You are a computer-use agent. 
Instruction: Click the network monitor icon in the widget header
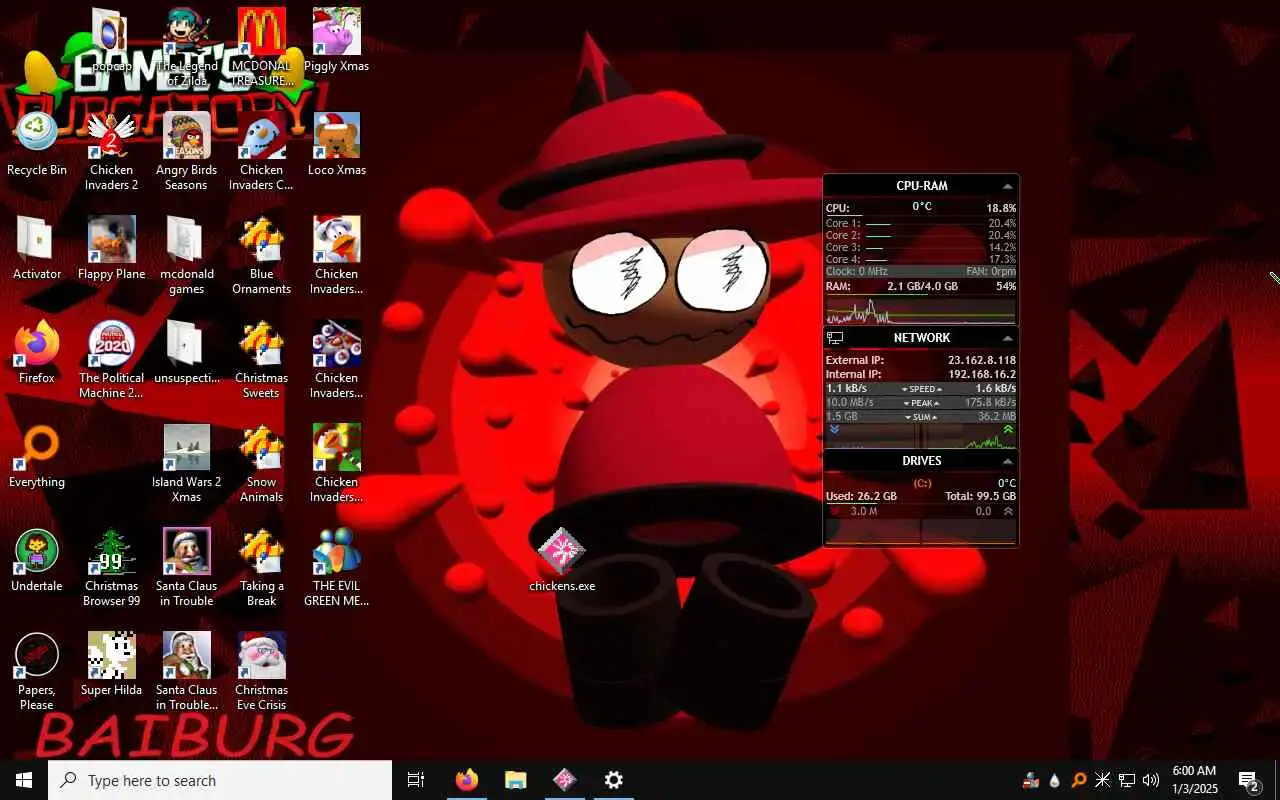pyautogui.click(x=835, y=338)
